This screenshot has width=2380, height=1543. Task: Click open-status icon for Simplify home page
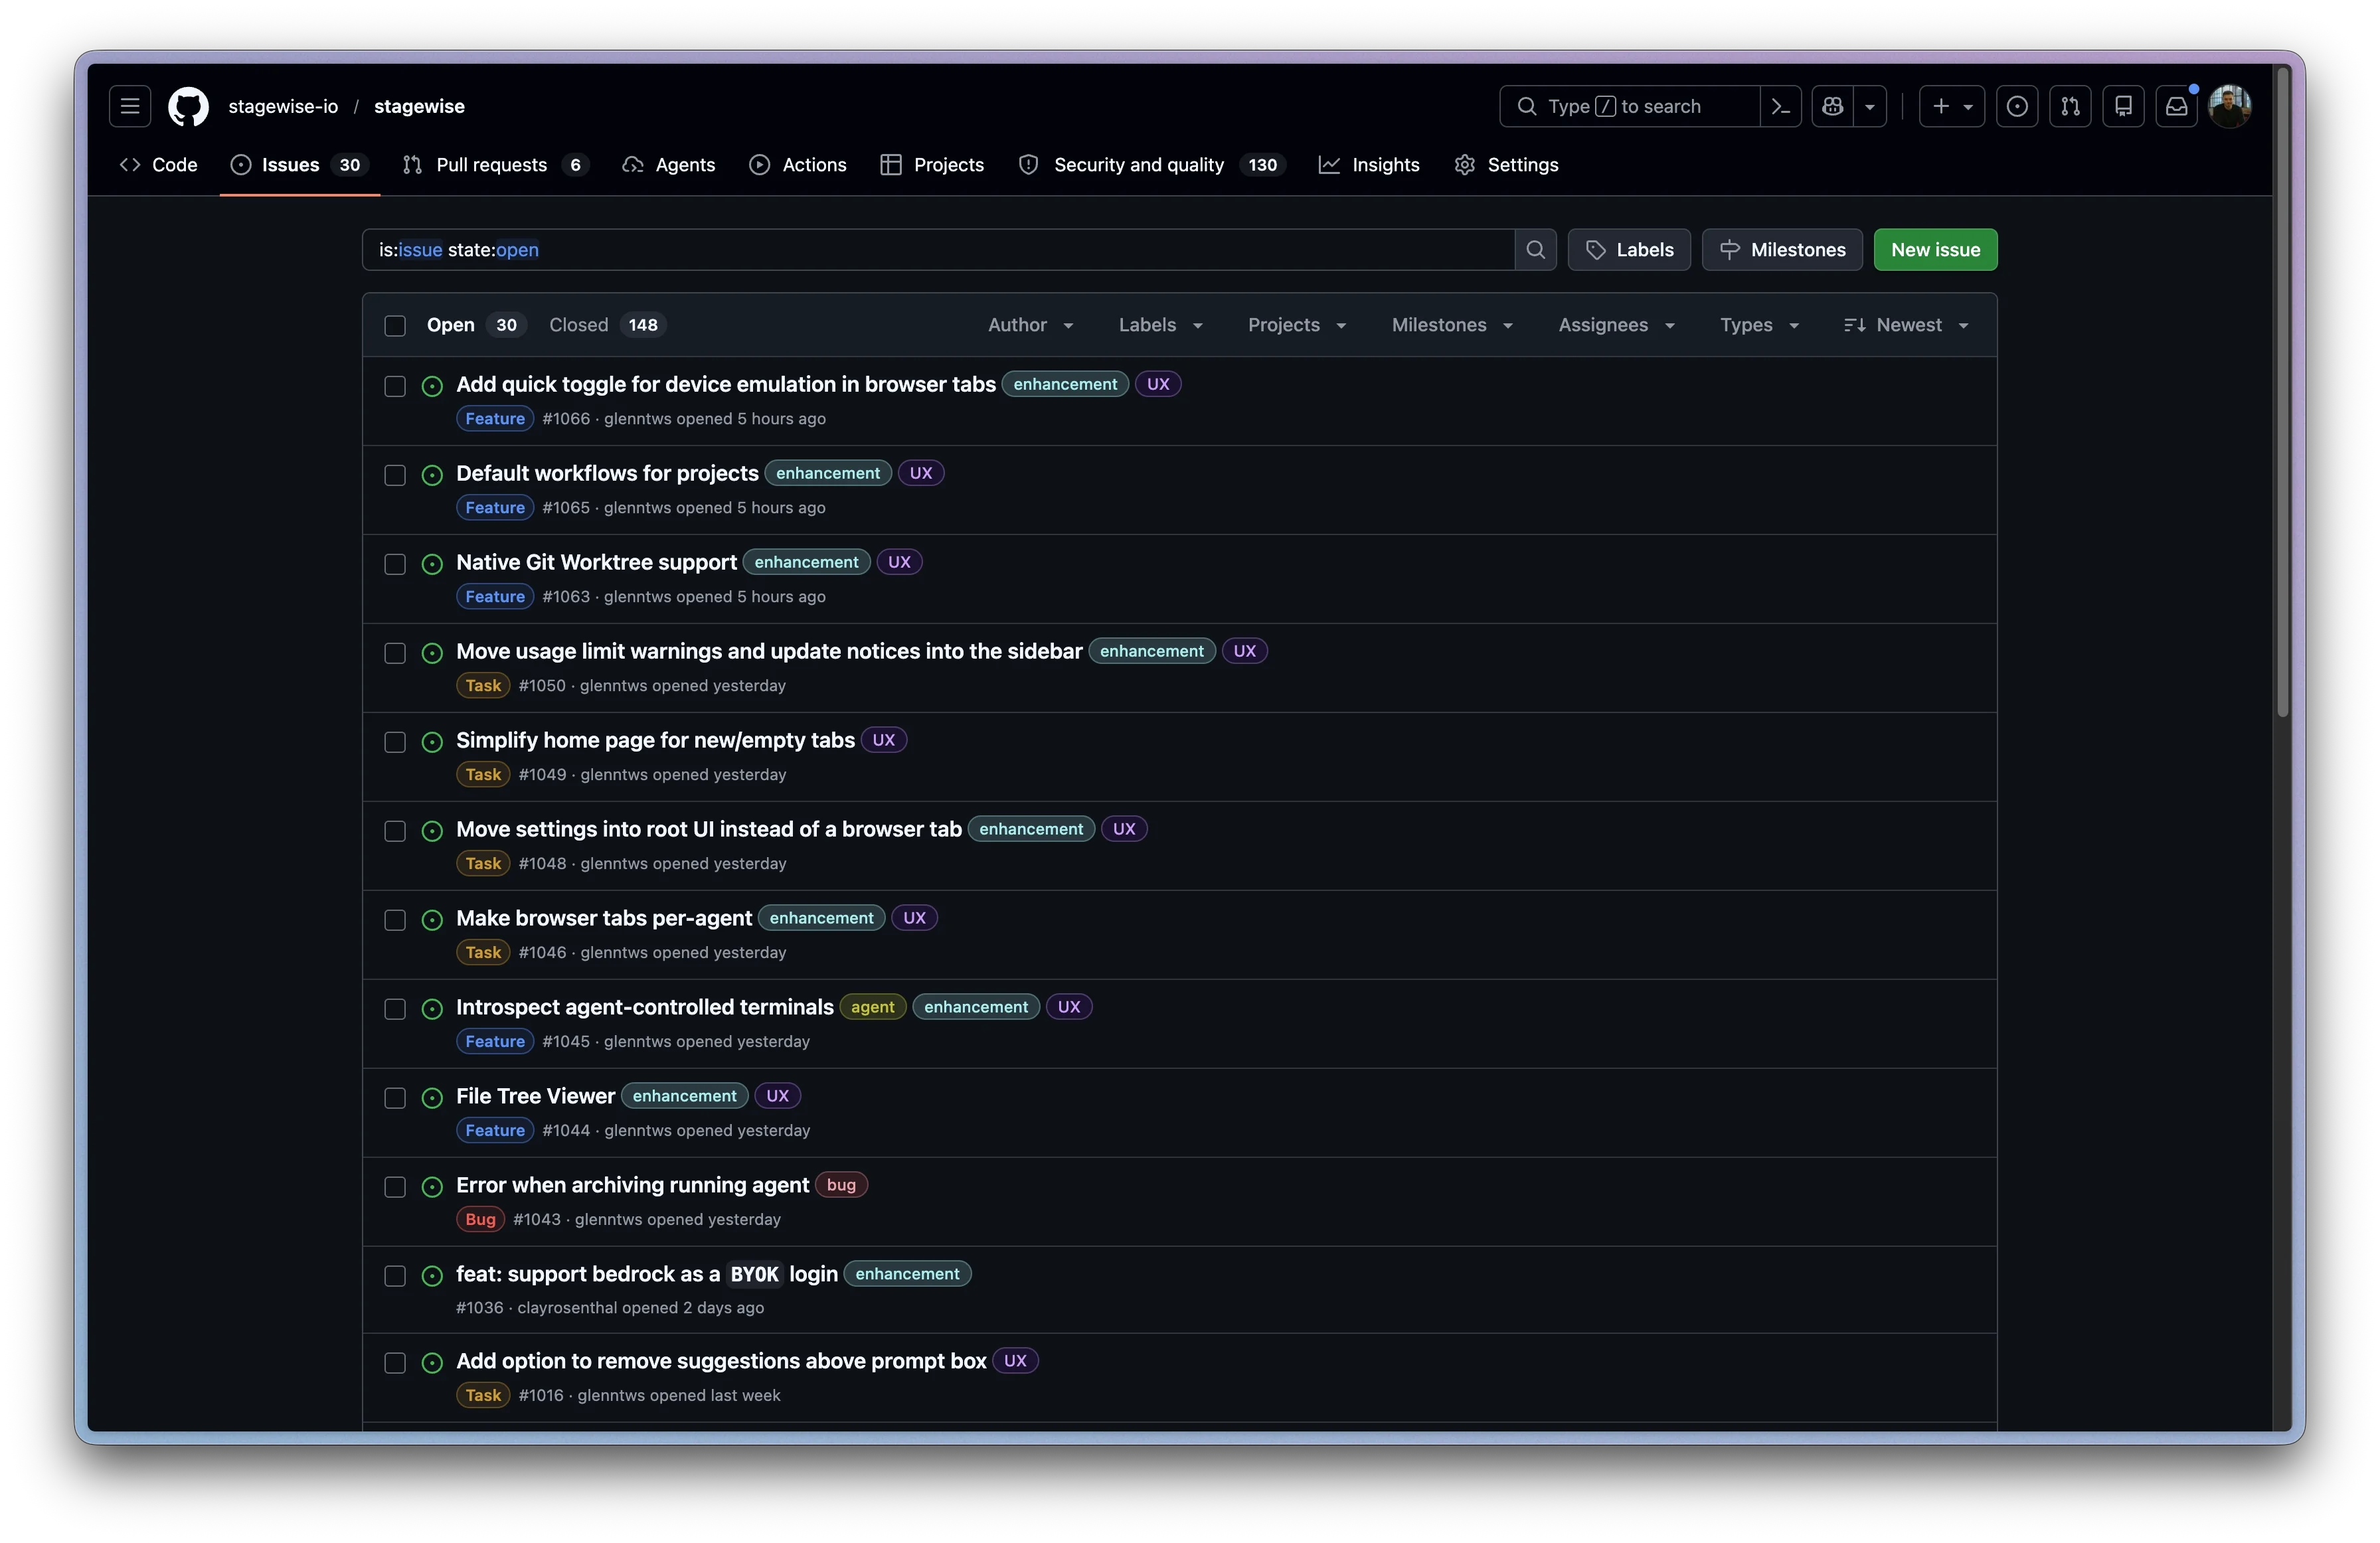point(432,743)
